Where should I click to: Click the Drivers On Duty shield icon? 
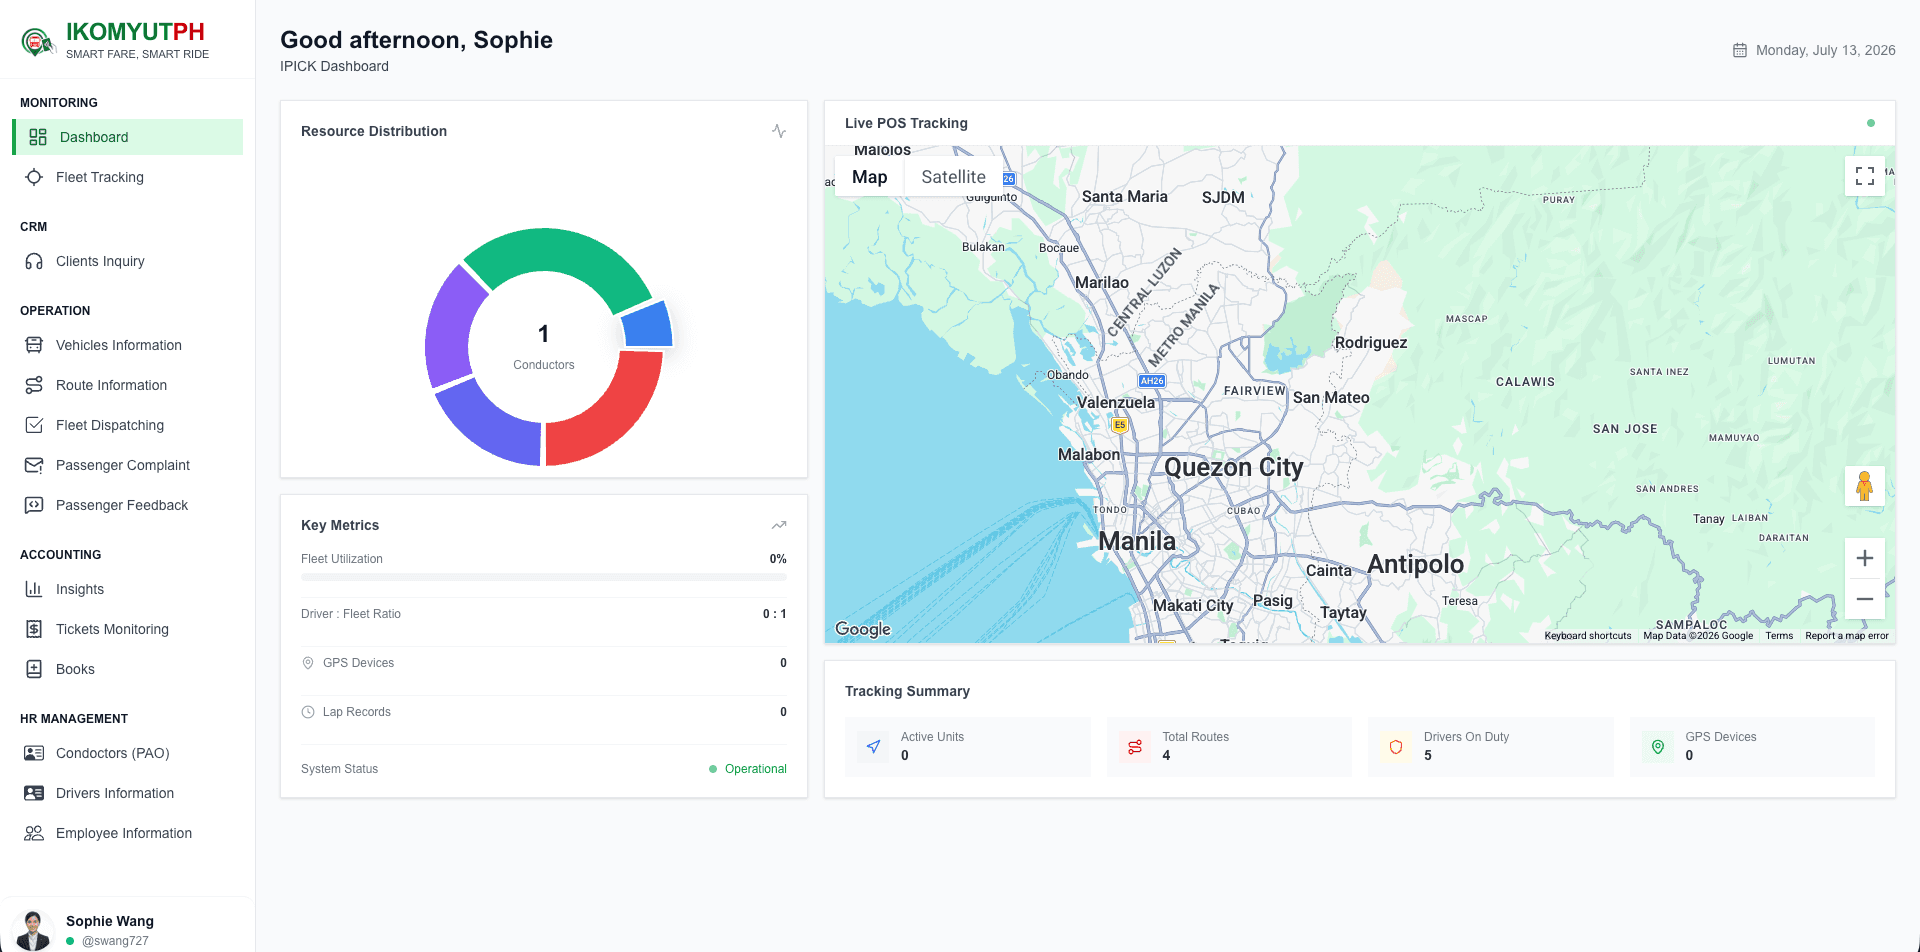coord(1396,747)
